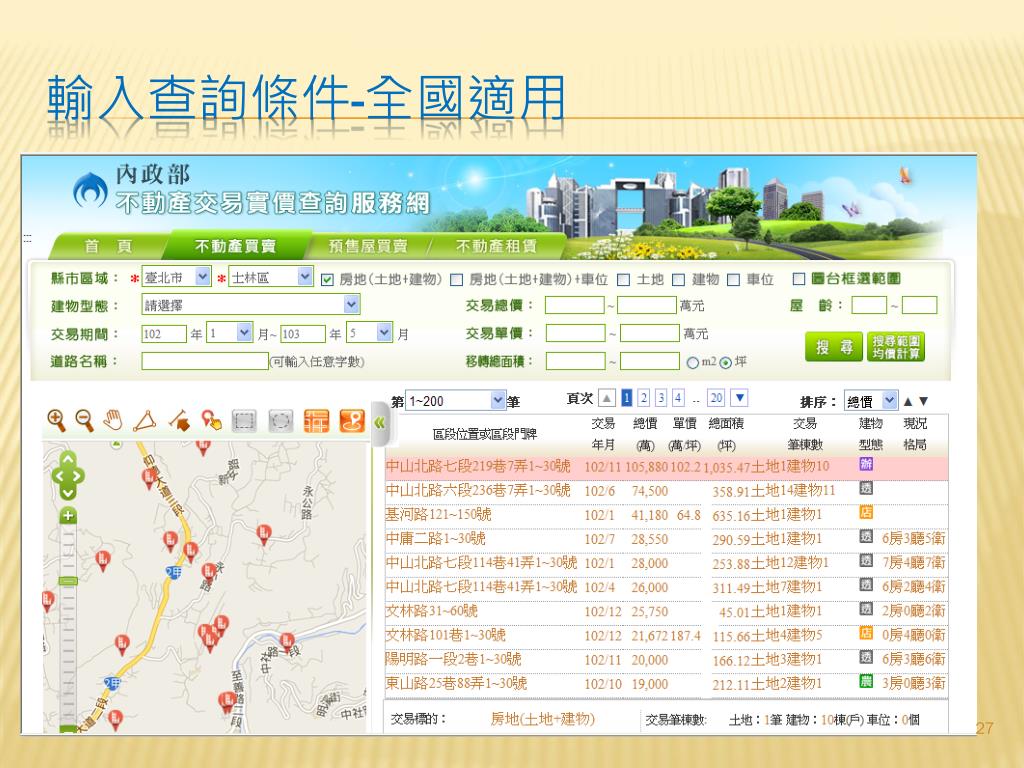Click the 屋齡 minimum age field
The height and width of the screenshot is (768, 1024).
(x=869, y=305)
